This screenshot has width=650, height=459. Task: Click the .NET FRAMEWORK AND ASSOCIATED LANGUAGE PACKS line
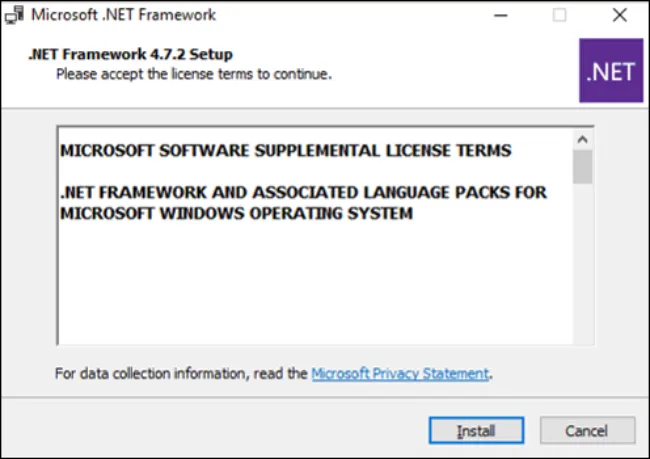[x=303, y=192]
